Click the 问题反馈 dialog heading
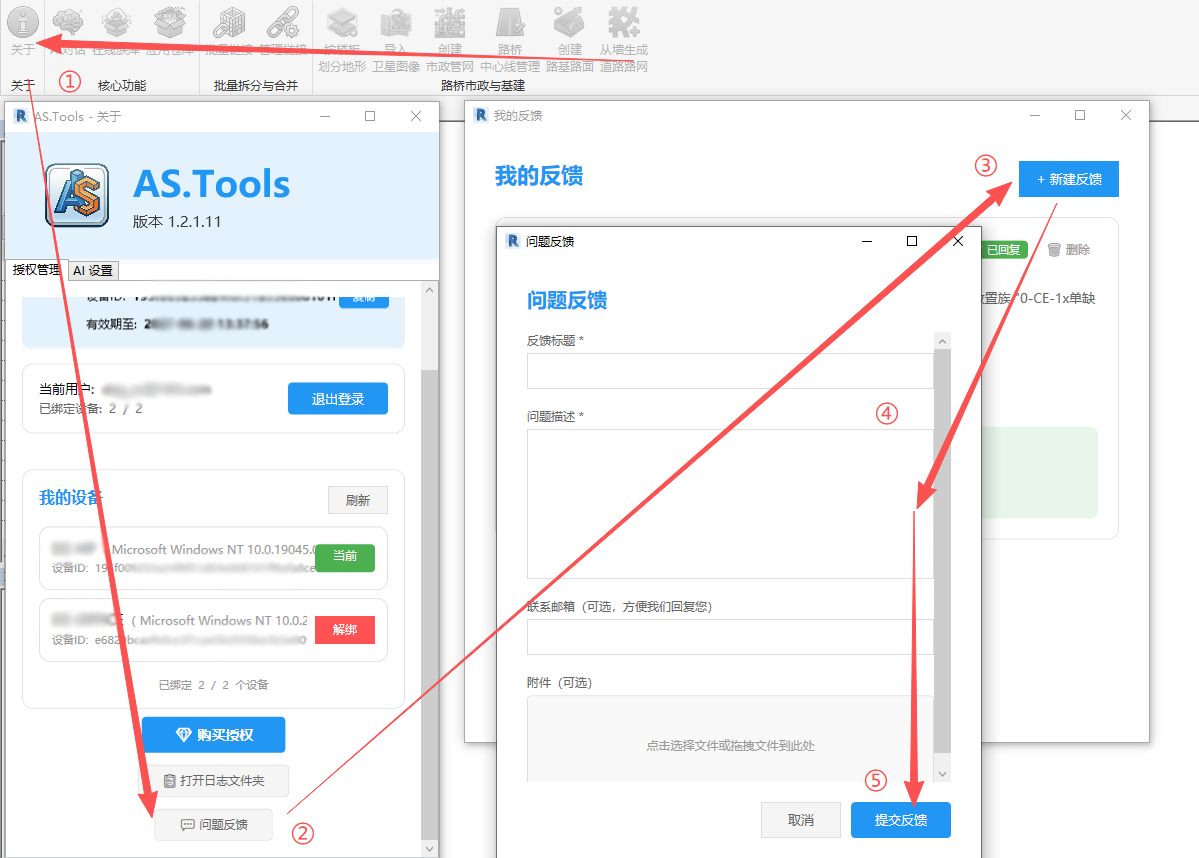1199x858 pixels. 567,301
